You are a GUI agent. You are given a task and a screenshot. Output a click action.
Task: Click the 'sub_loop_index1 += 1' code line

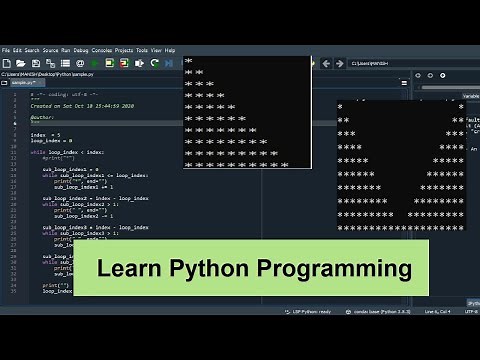[x=83, y=187]
